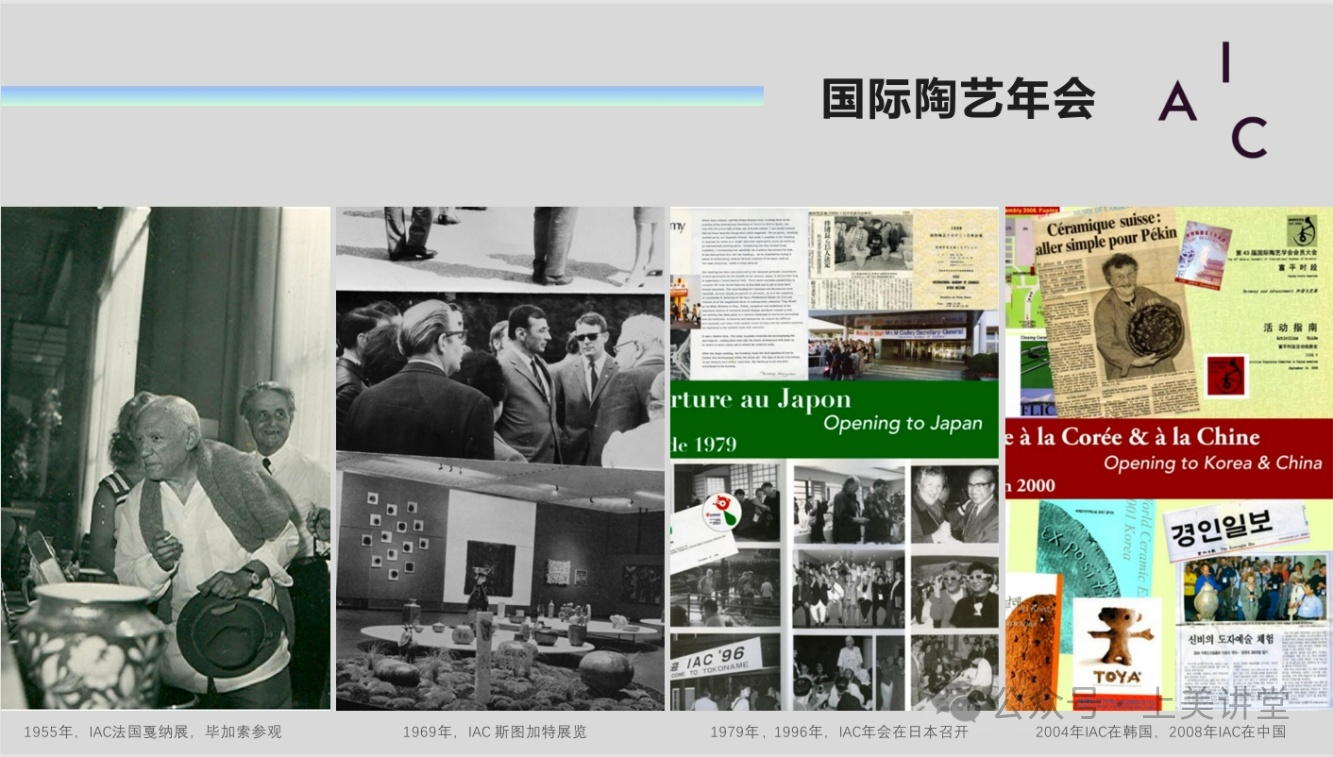Click caption 1969年，IAC 斯图加特展览
1333x757 pixels.
495,732
